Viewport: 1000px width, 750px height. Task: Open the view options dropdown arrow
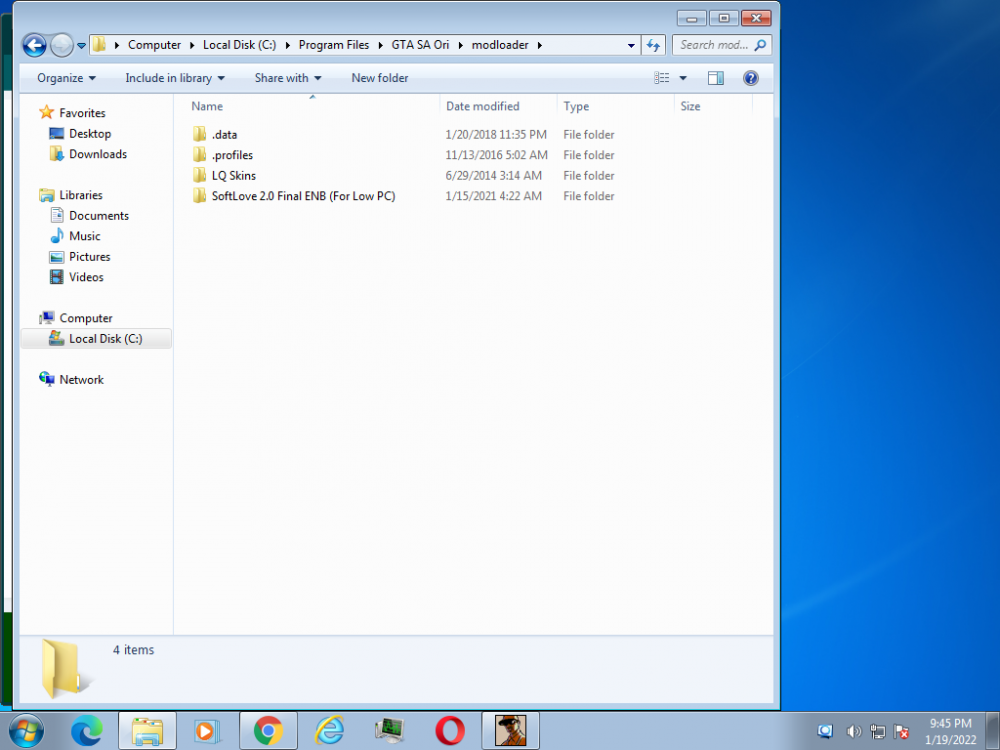[683, 78]
